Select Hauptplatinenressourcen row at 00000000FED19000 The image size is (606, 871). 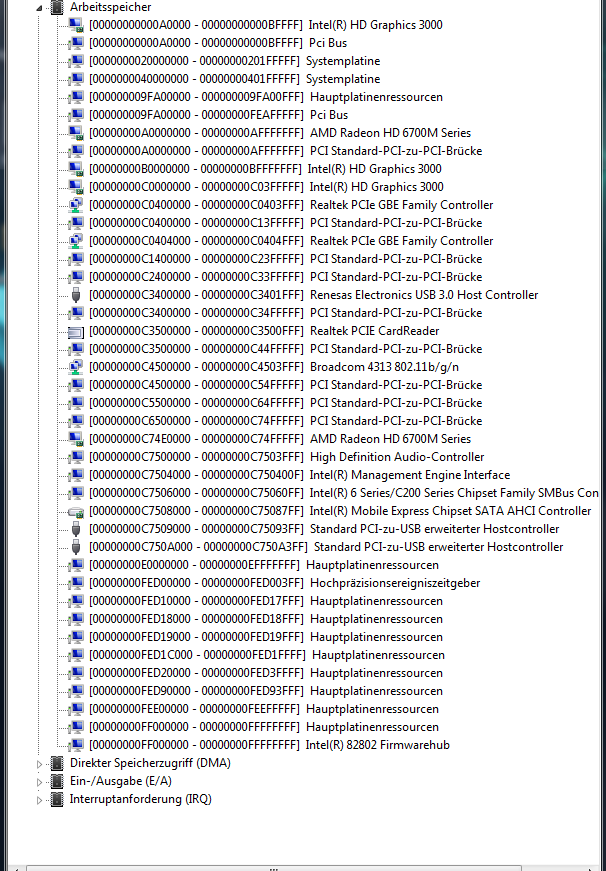point(266,637)
